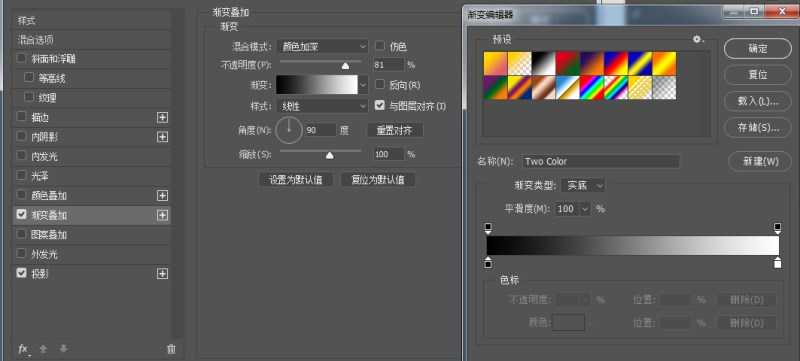Screen dimensions: 800x361
Task: Click the angle value field showing 90
Action: 321,130
